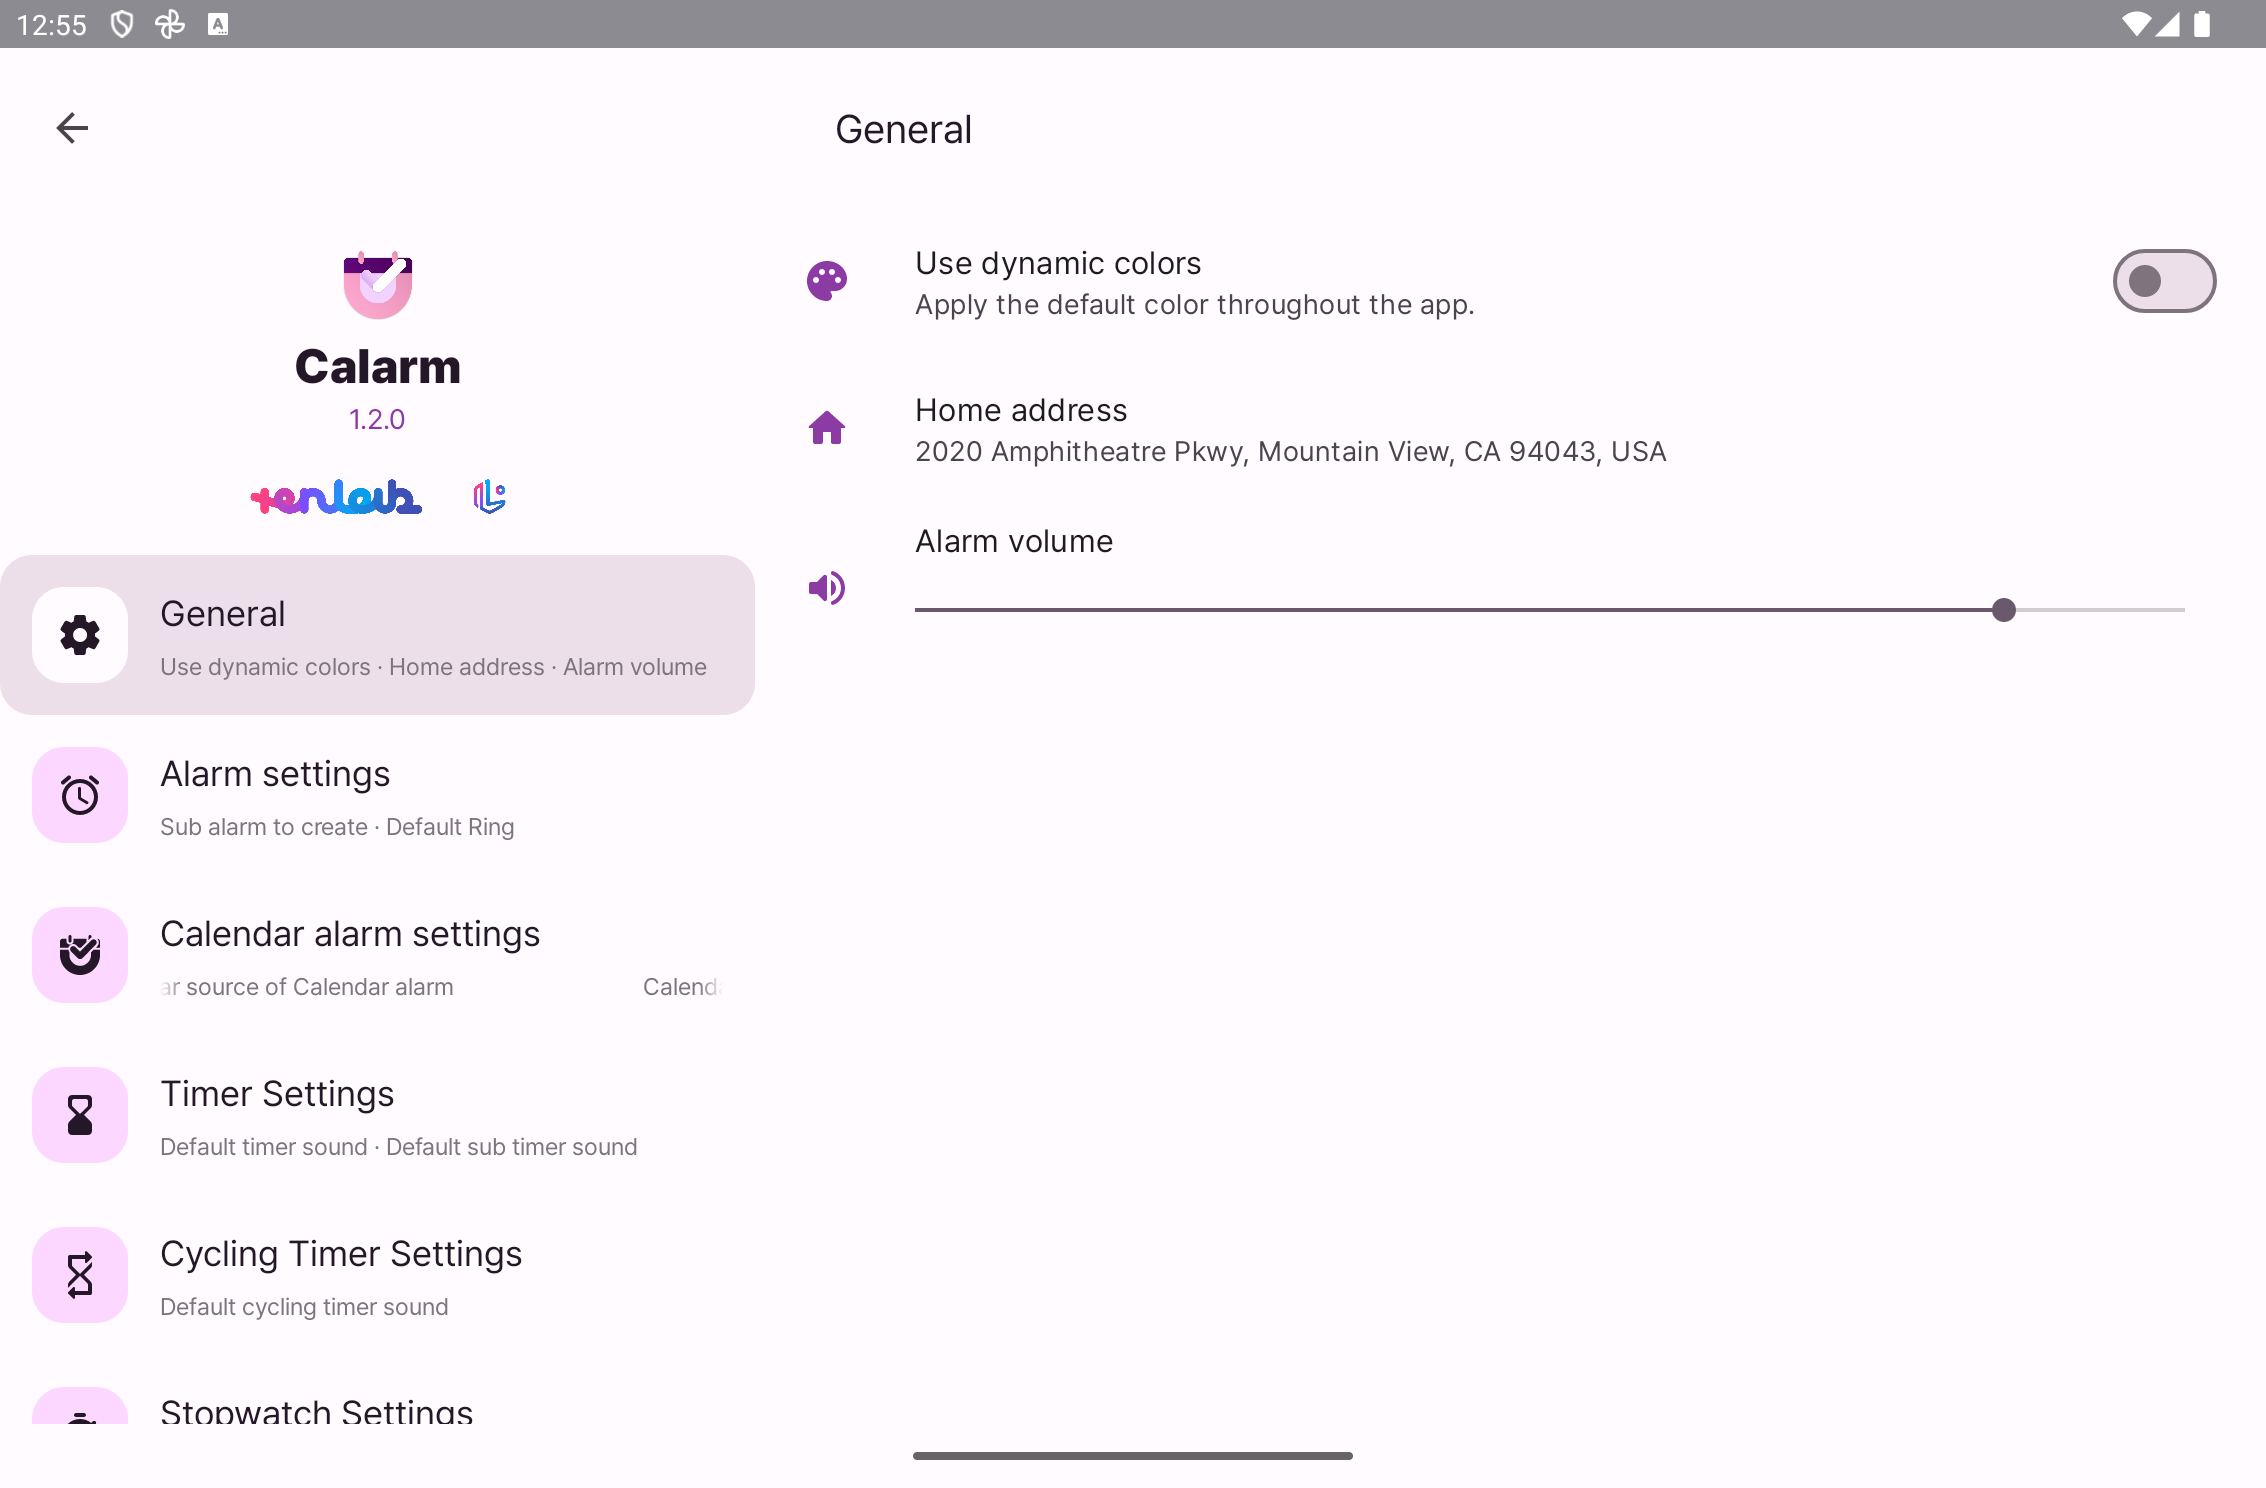Click the palette icon for dynamic colors
The width and height of the screenshot is (2266, 1488).
coord(827,282)
